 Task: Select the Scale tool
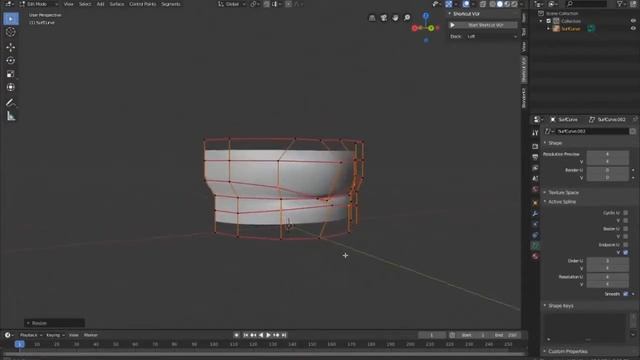point(11,74)
